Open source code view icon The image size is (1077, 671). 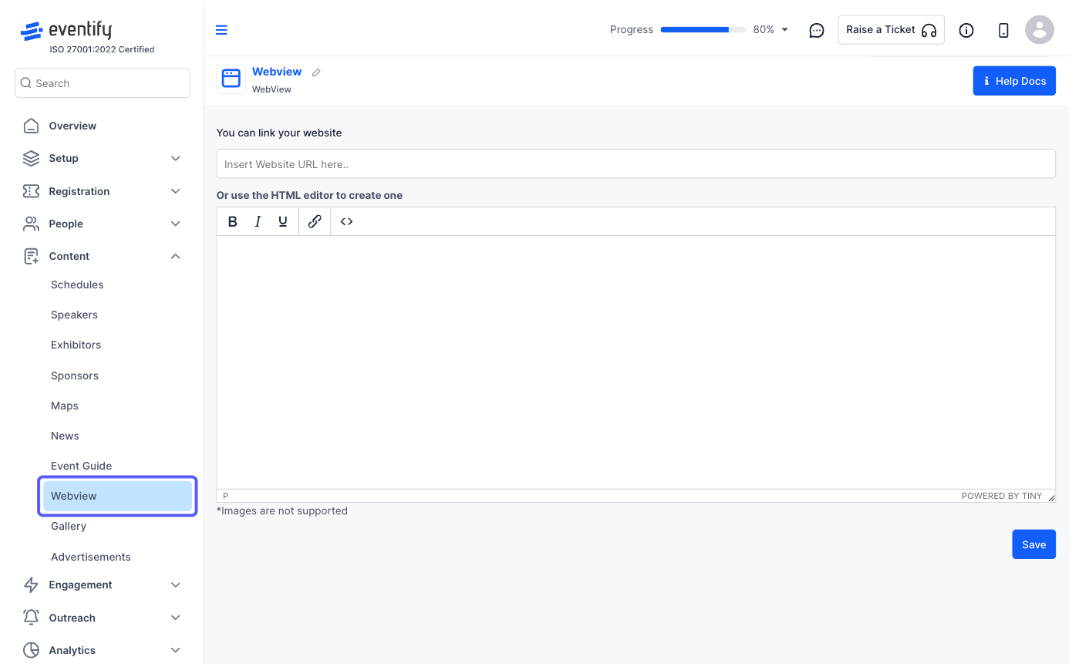coord(346,221)
